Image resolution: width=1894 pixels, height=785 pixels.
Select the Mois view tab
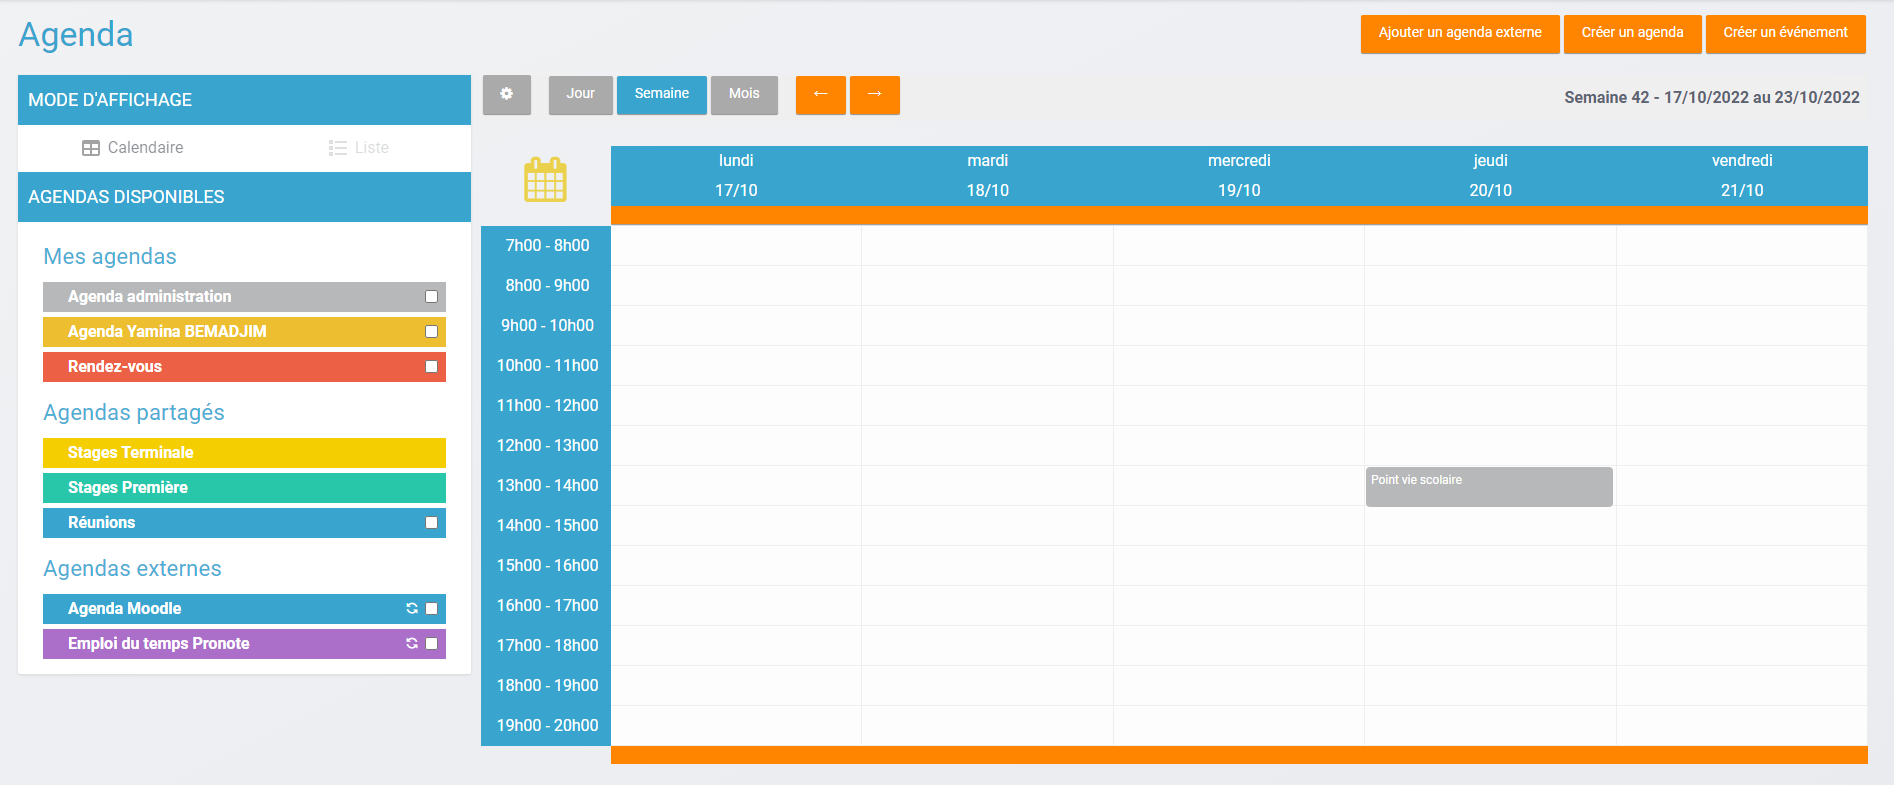pyautogui.click(x=744, y=95)
